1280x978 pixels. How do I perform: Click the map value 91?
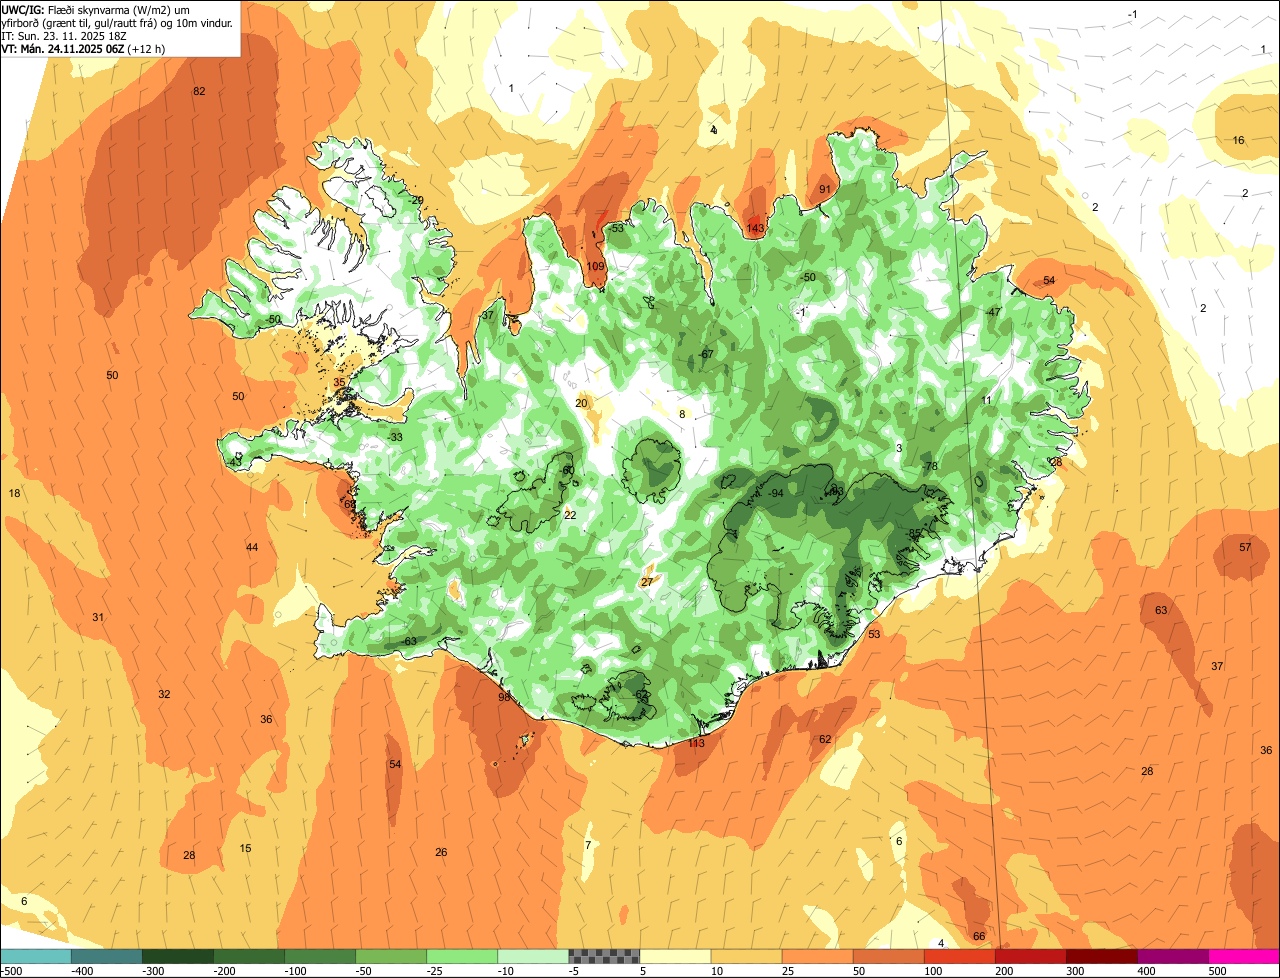825,189
